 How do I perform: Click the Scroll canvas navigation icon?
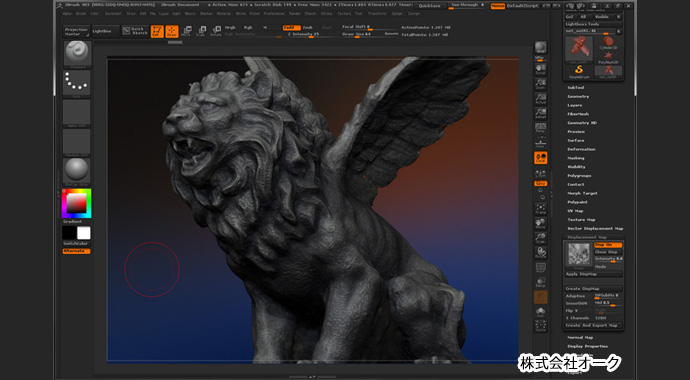click(540, 69)
